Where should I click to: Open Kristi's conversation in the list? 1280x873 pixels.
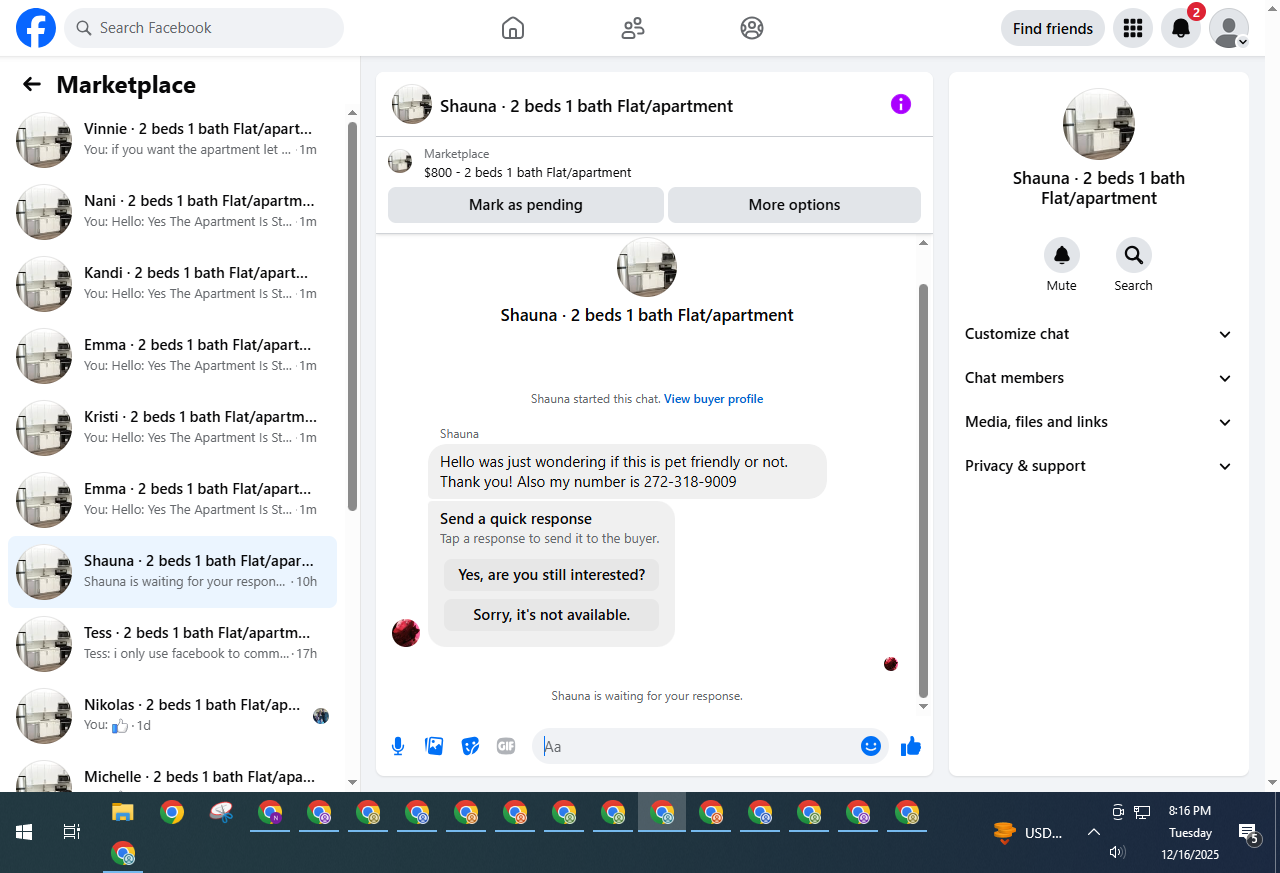172,428
